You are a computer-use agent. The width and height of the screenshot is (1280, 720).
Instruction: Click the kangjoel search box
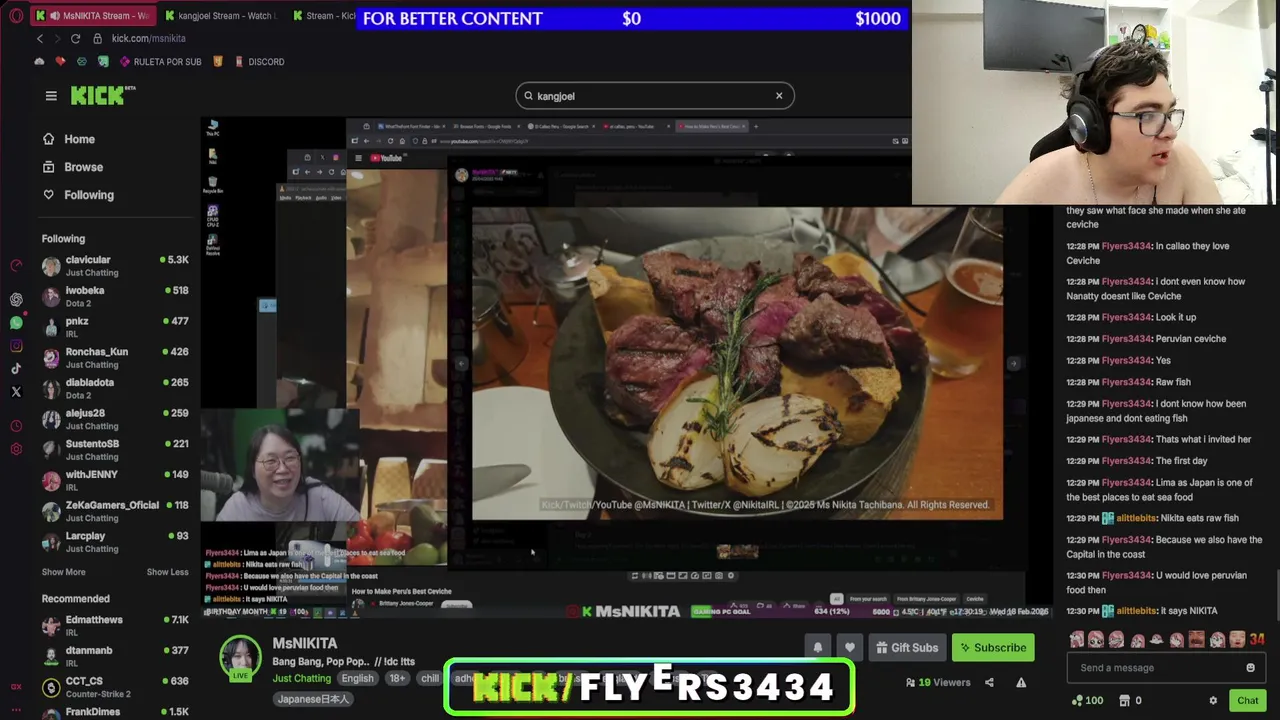pyautogui.click(x=655, y=96)
